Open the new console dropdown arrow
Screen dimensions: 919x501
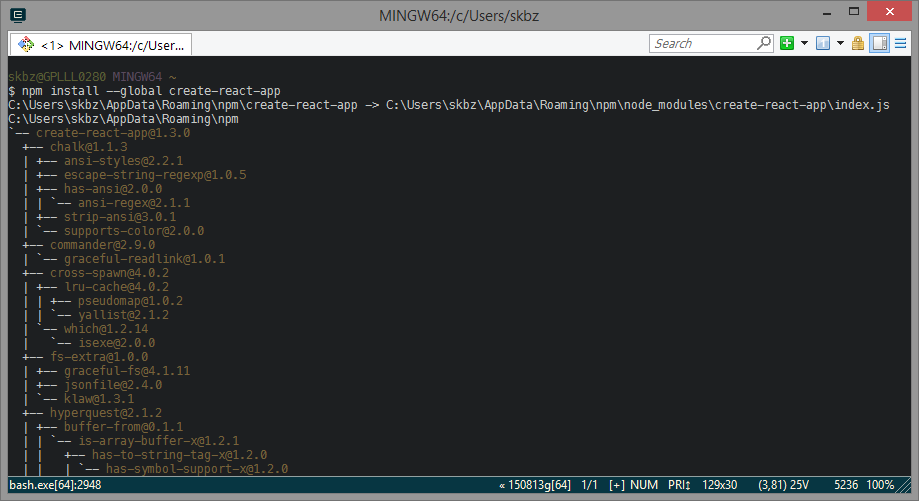pos(804,43)
